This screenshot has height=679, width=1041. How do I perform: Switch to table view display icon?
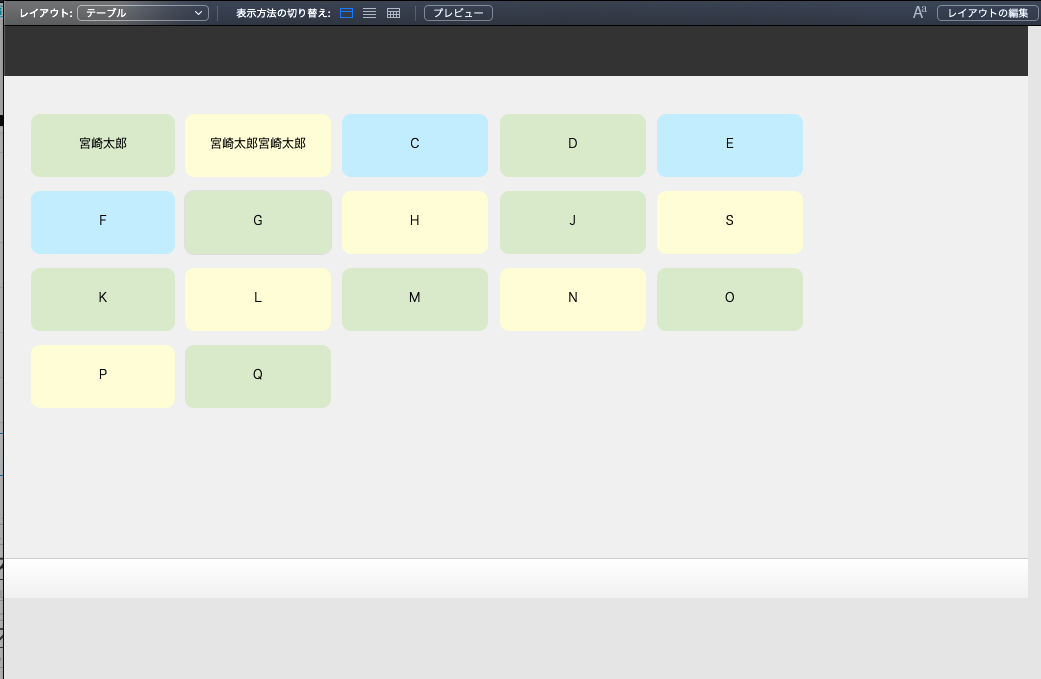point(392,13)
